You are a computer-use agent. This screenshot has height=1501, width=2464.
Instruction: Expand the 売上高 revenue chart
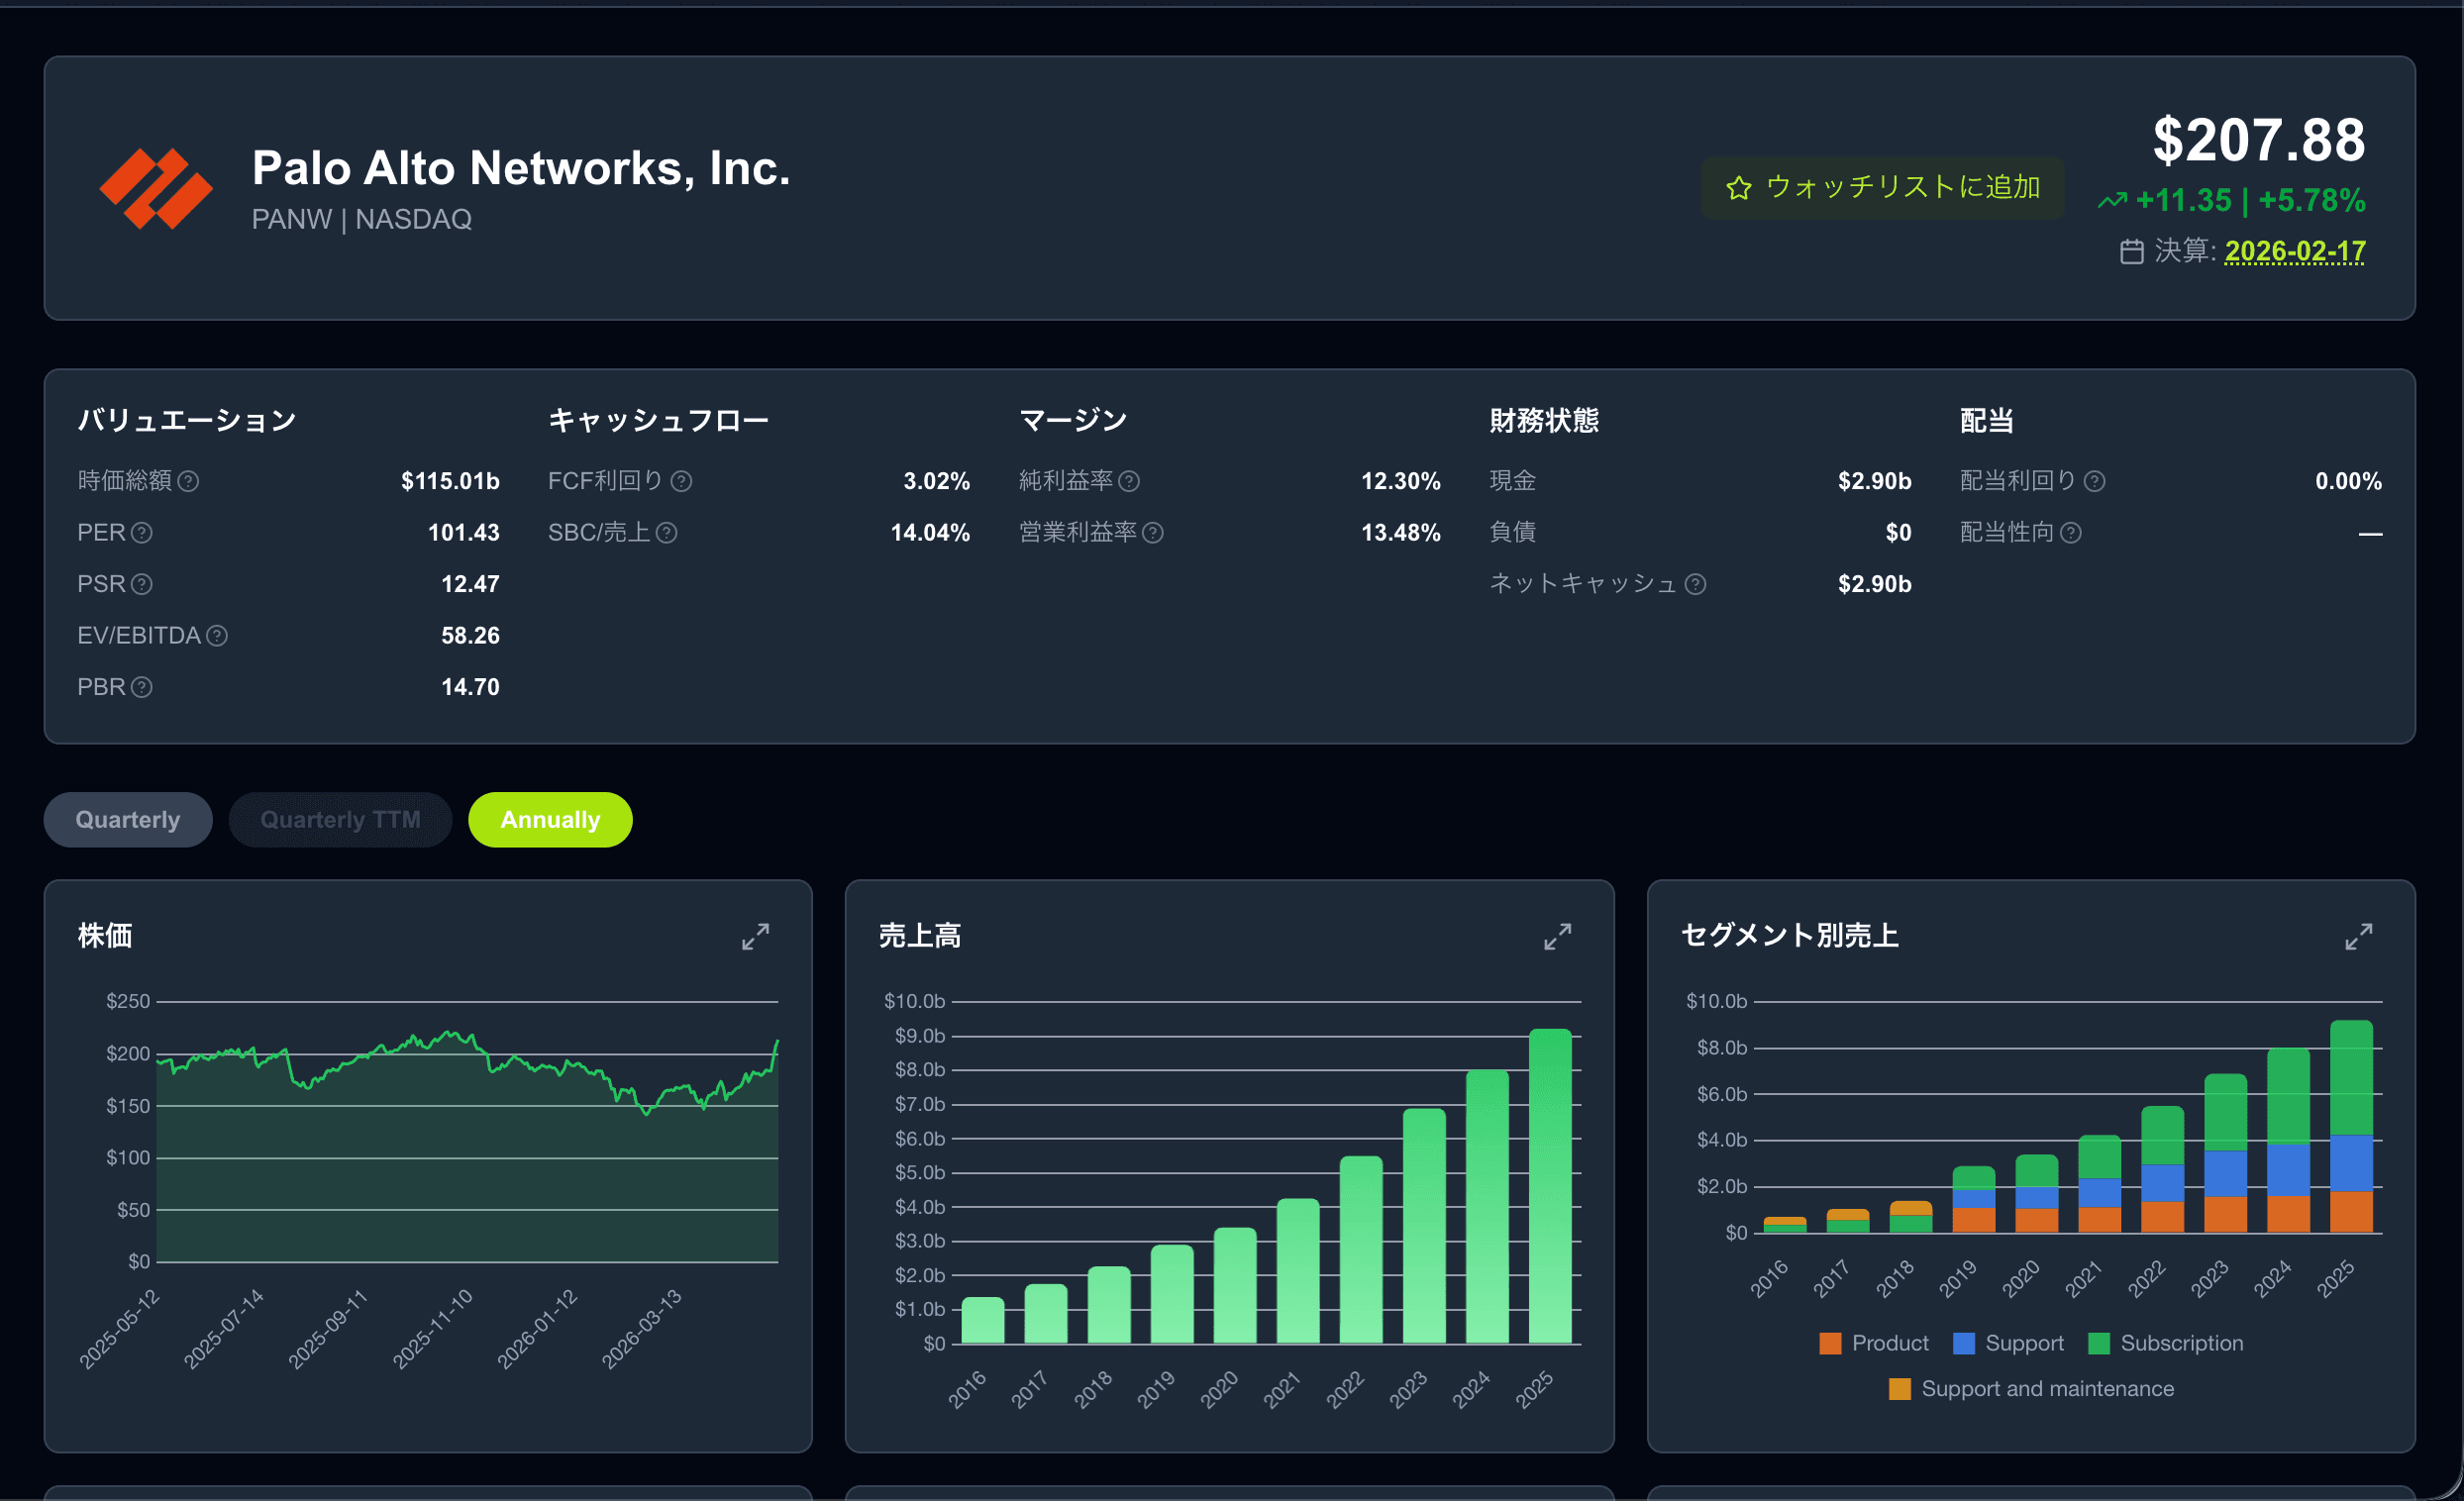[x=1557, y=936]
